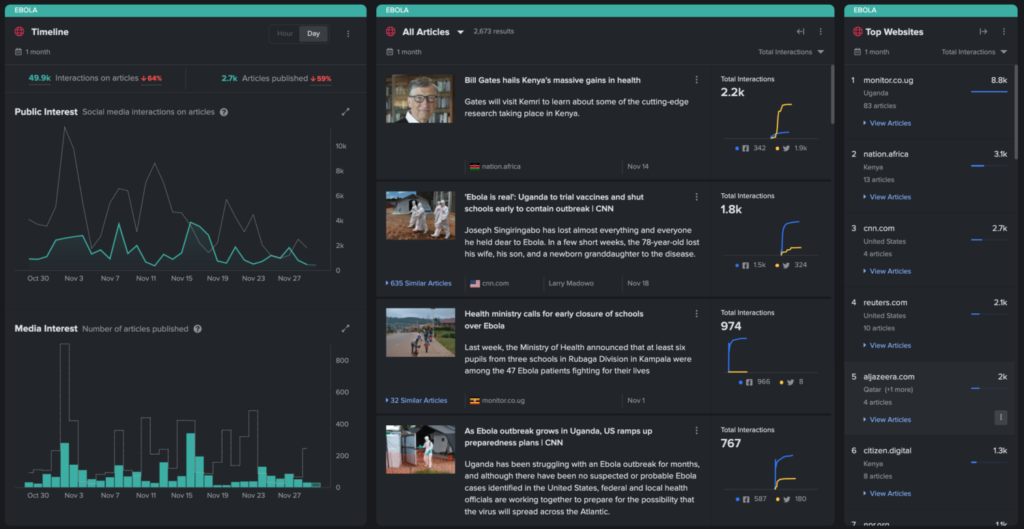Viewport: 1024px width, 529px height.
Task: Open the US ramps up preparedness headline
Action: 558,436
